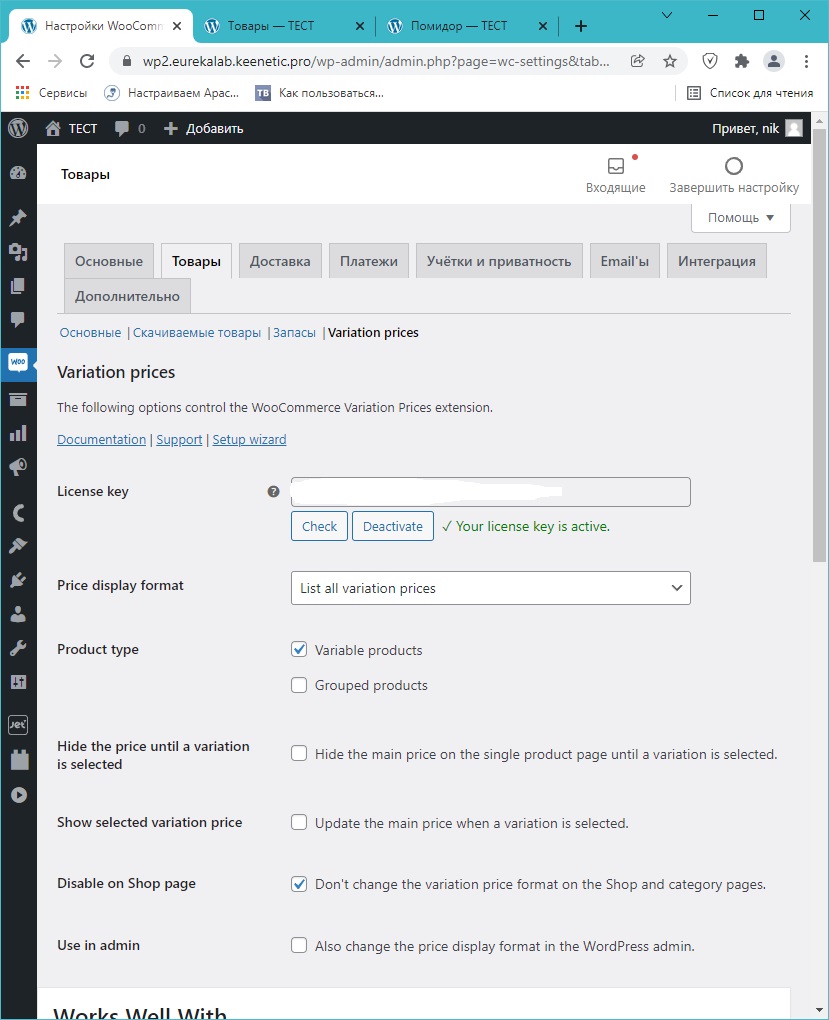This screenshot has width=829, height=1020.
Task: Click the Users icon in sidebar
Action: click(x=18, y=614)
